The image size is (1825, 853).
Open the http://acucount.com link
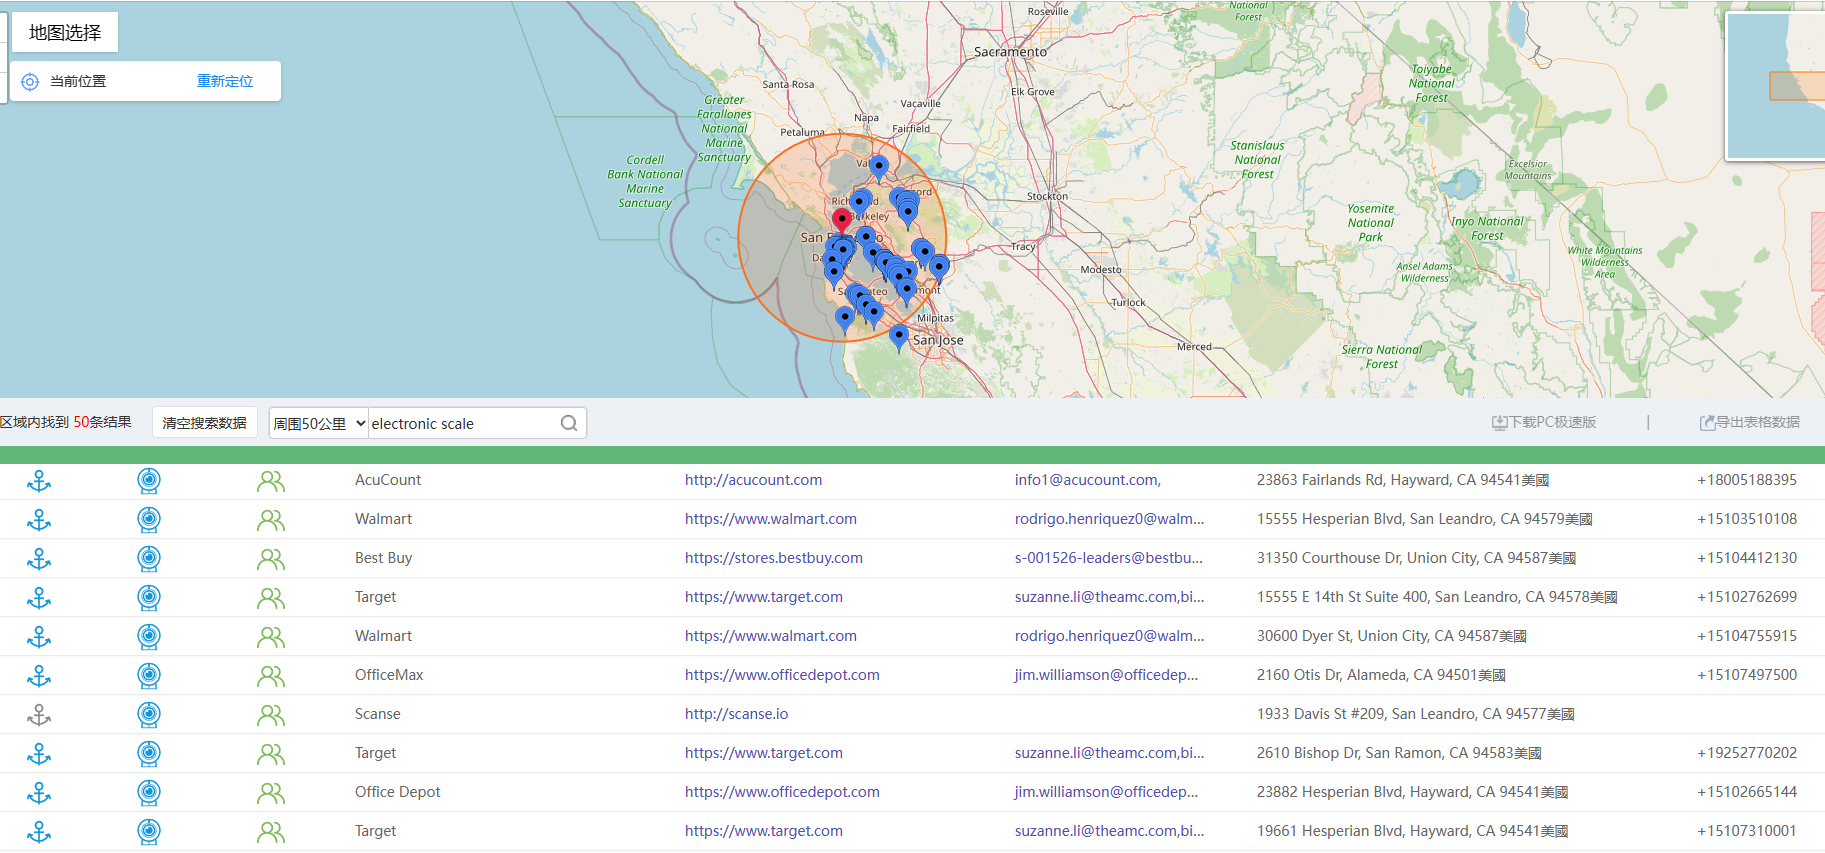click(x=753, y=480)
